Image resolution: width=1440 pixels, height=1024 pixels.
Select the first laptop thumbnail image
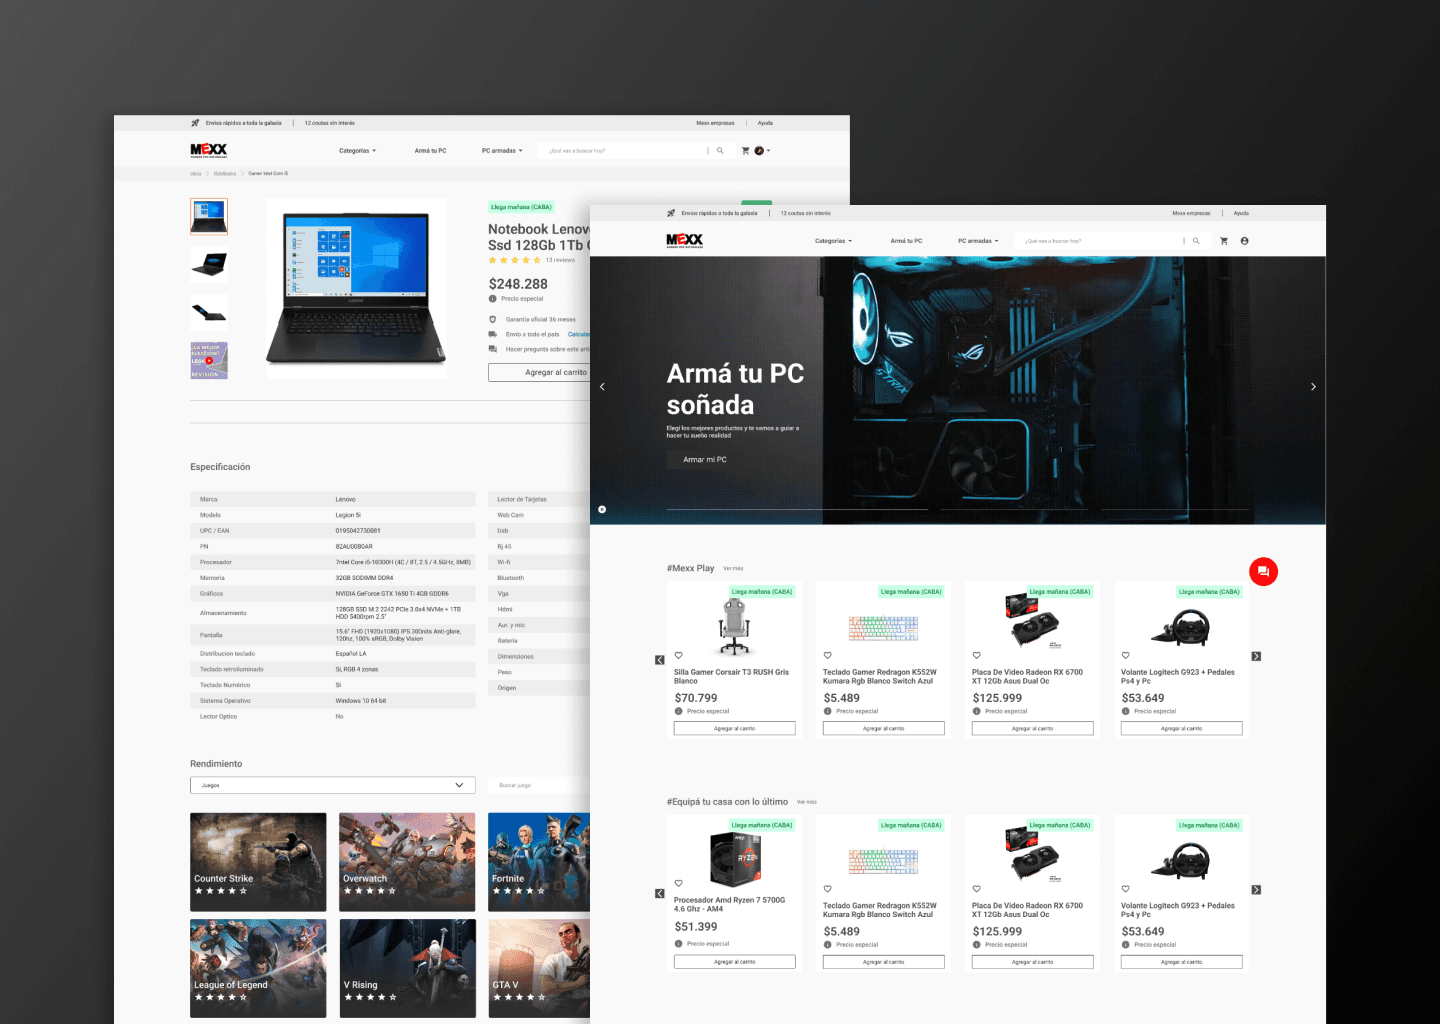tap(209, 216)
